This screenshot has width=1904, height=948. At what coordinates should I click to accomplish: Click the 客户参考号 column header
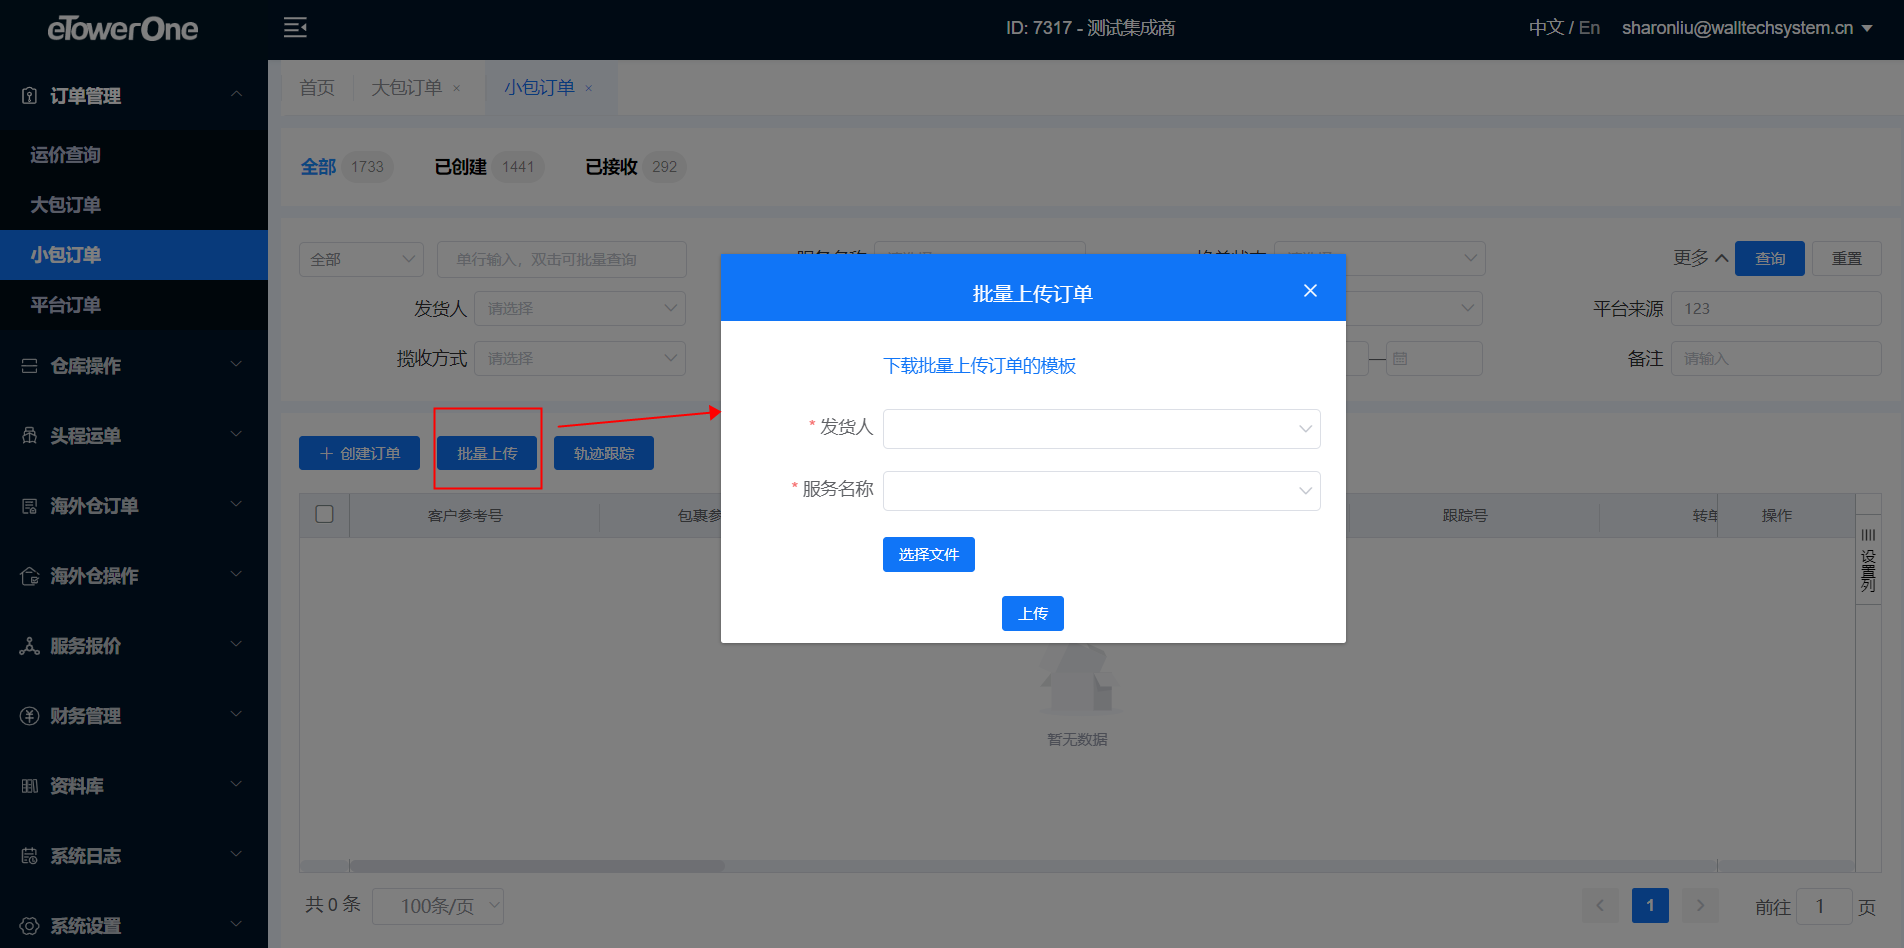(465, 516)
